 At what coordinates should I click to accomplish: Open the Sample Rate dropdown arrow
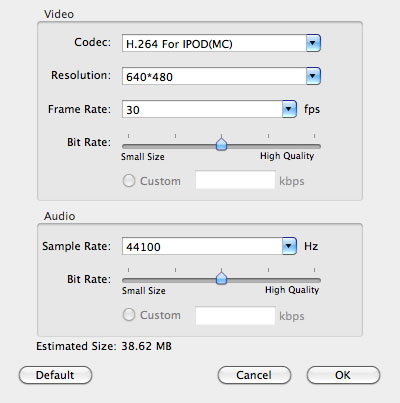pyautogui.click(x=289, y=246)
